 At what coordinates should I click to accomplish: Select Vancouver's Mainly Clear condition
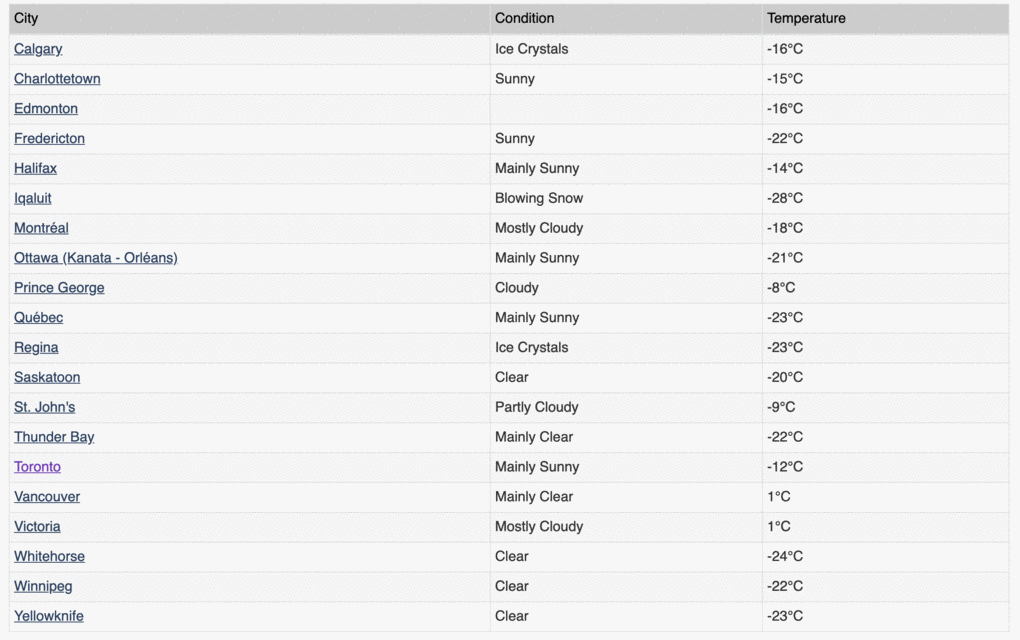534,497
